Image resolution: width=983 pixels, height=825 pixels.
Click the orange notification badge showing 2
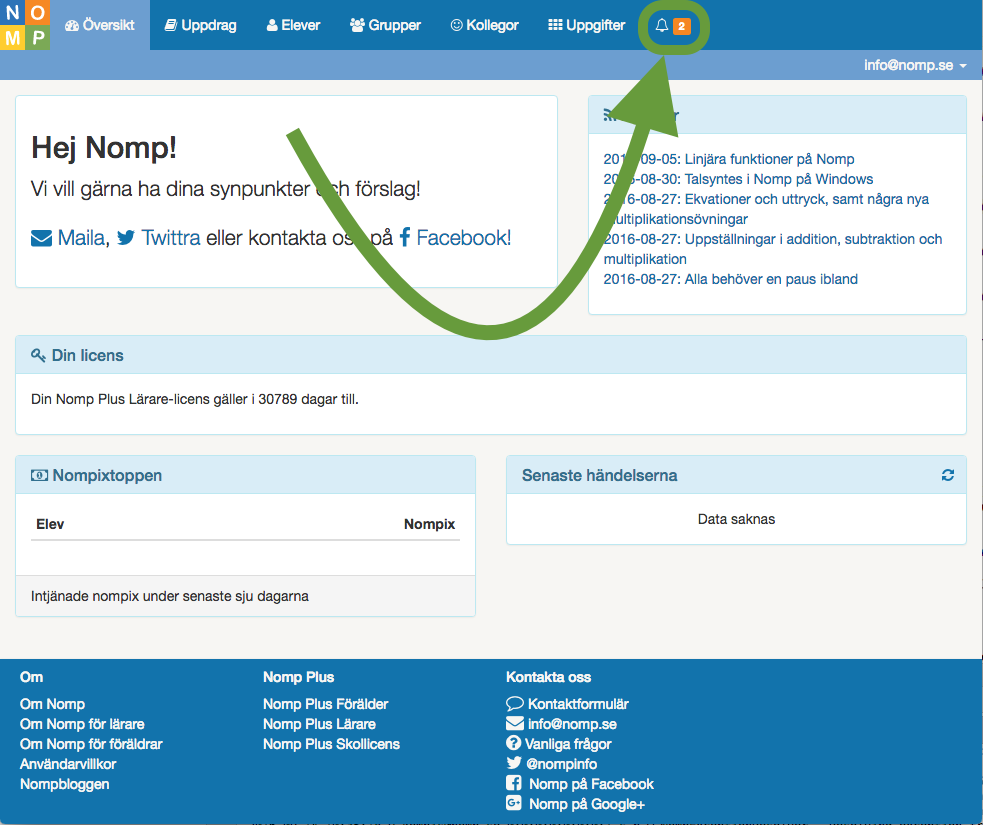(x=681, y=26)
